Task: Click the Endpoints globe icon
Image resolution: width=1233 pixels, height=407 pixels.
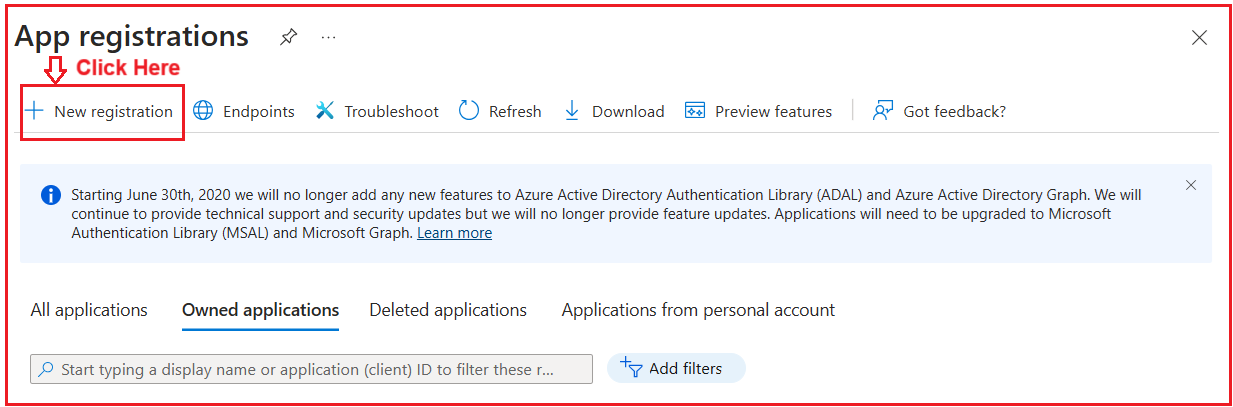Action: coord(203,111)
